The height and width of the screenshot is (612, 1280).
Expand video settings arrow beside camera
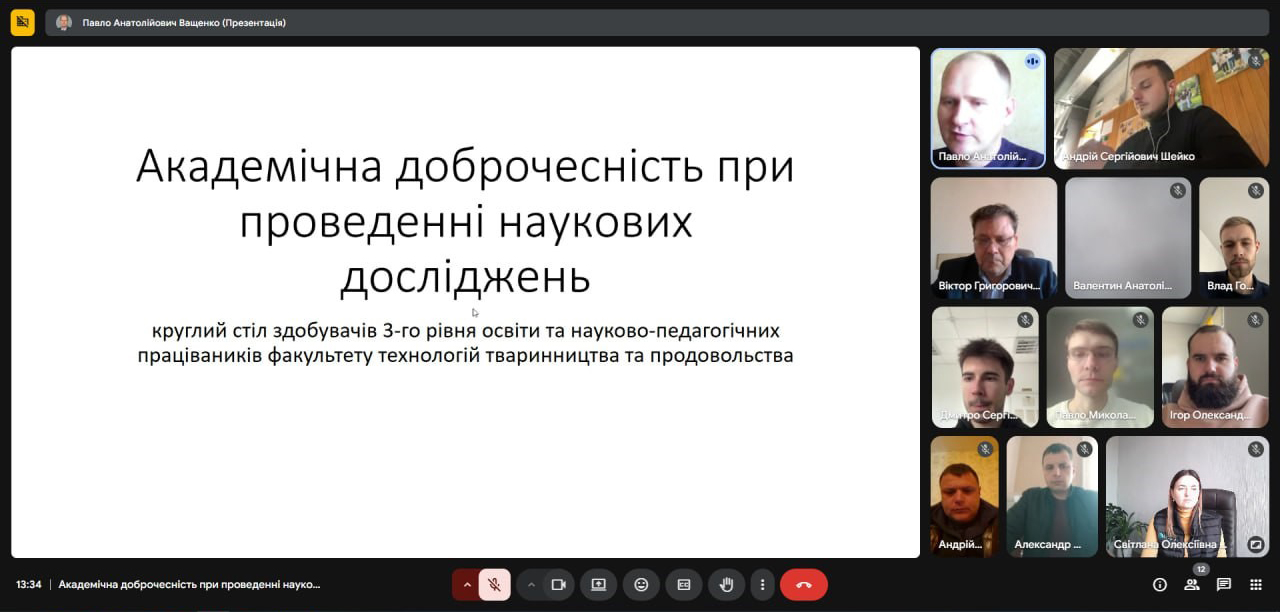(531, 584)
